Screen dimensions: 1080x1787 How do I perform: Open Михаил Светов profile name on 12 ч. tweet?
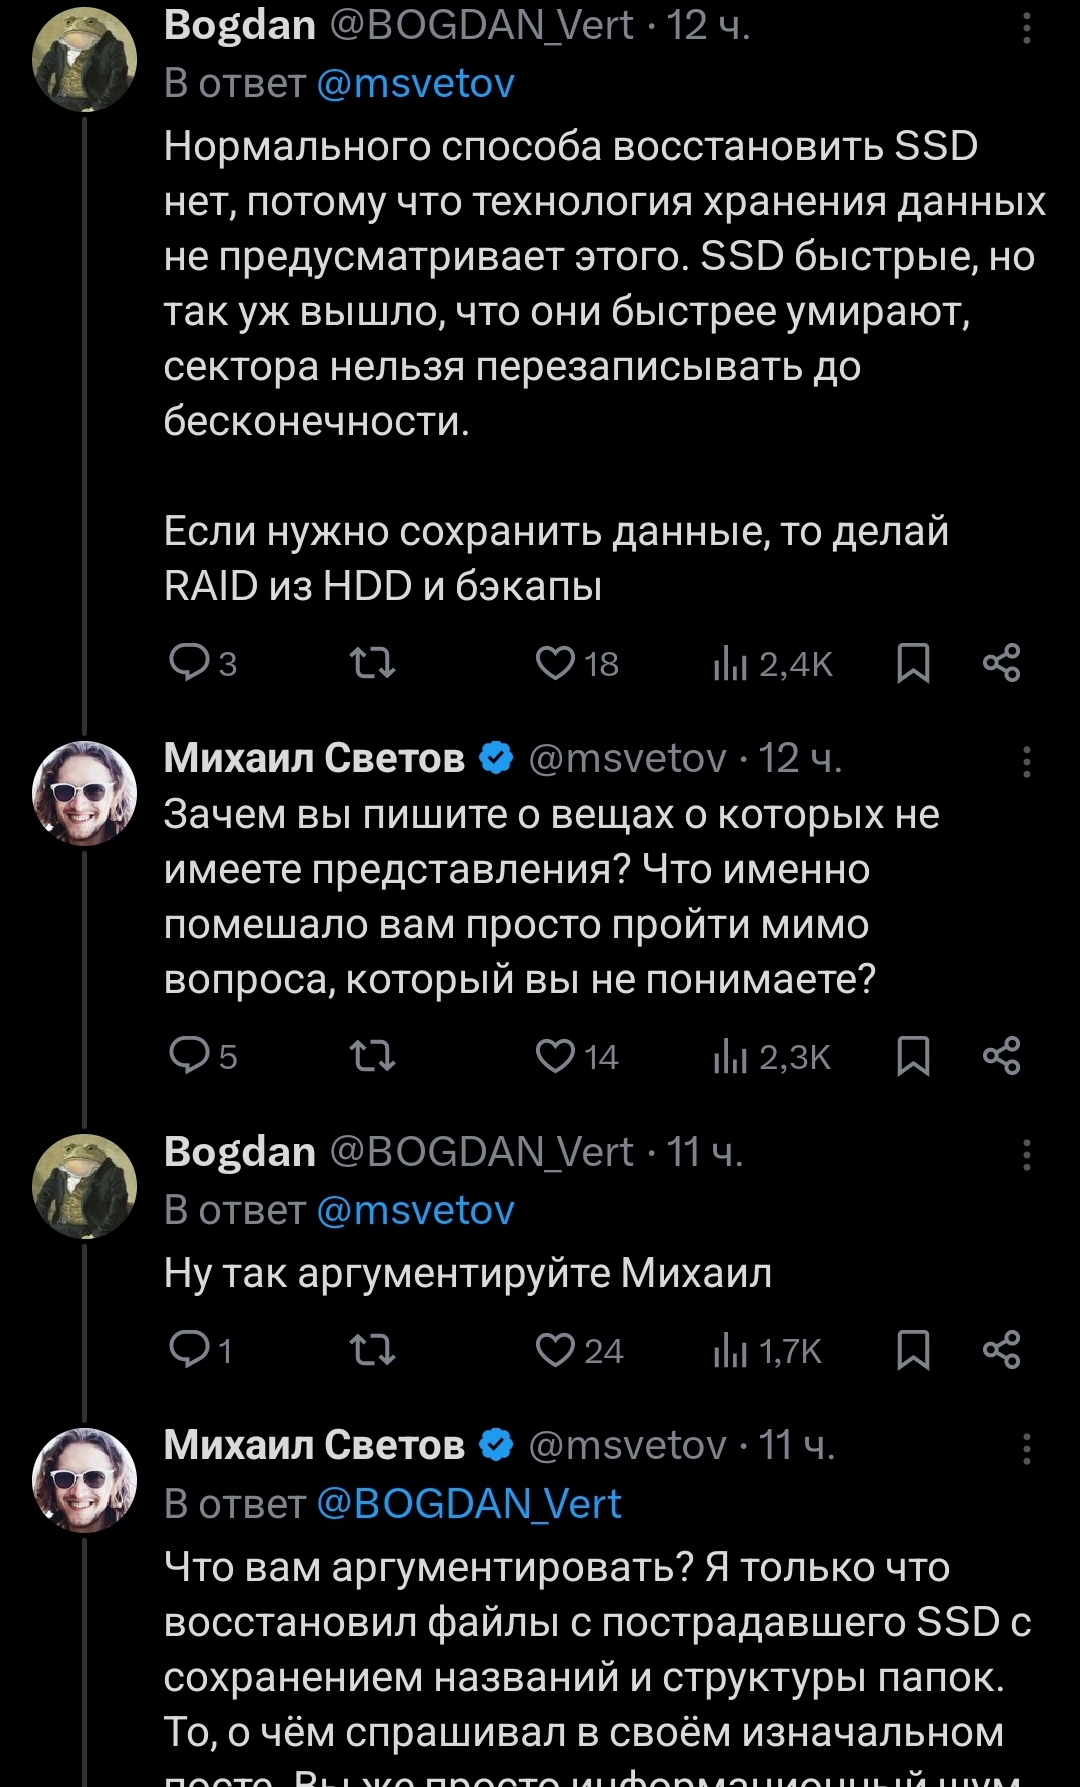tap(314, 758)
